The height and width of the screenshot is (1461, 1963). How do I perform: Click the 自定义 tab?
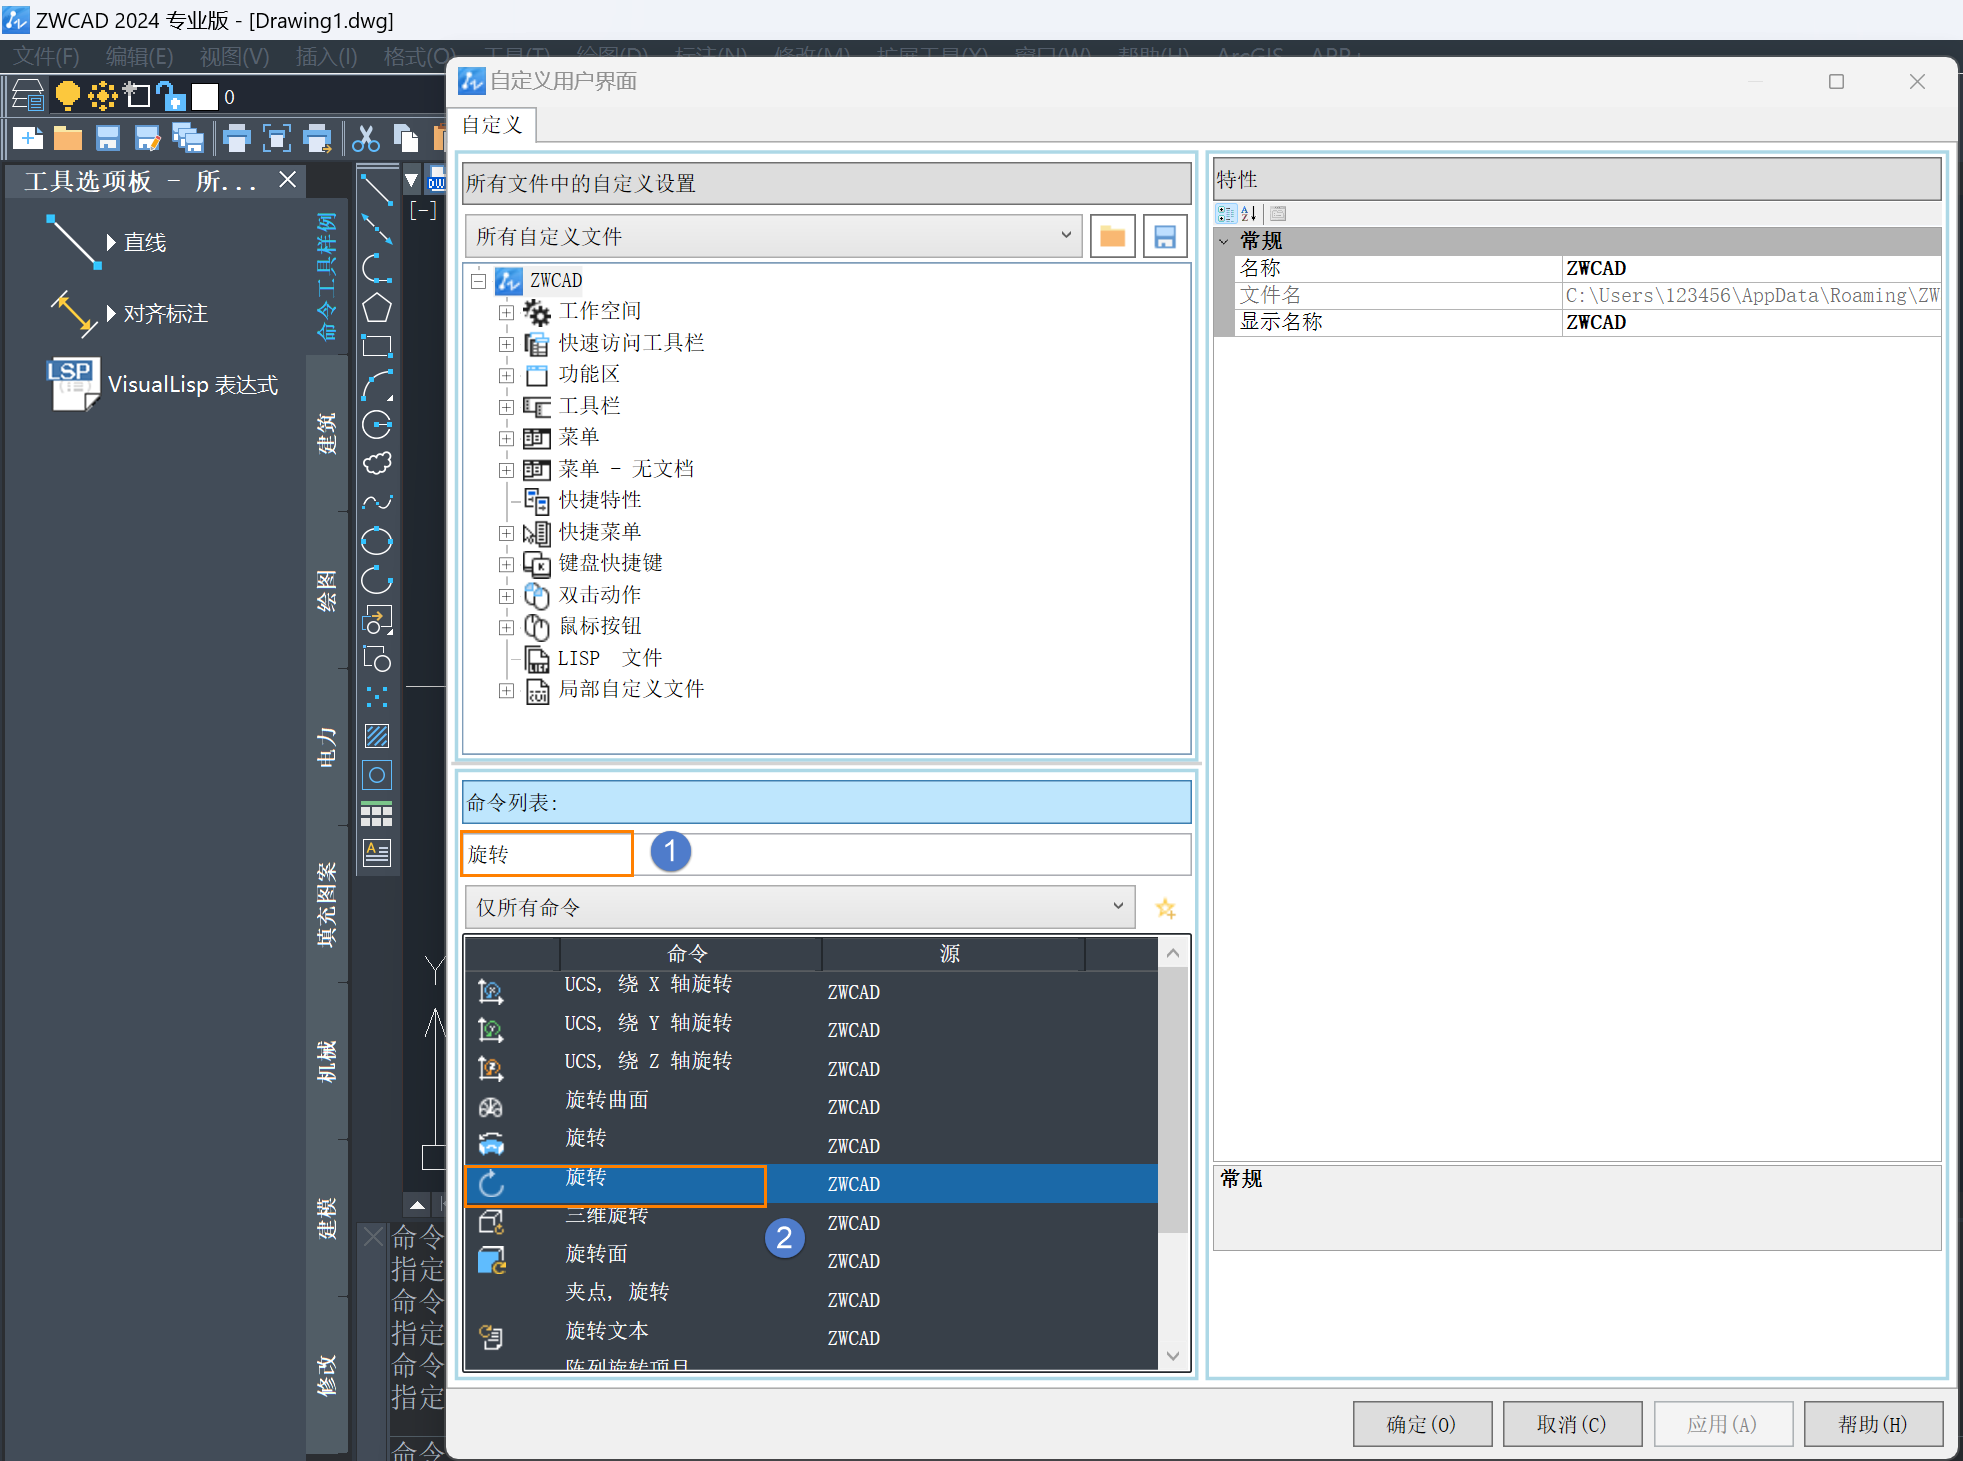tap(492, 125)
